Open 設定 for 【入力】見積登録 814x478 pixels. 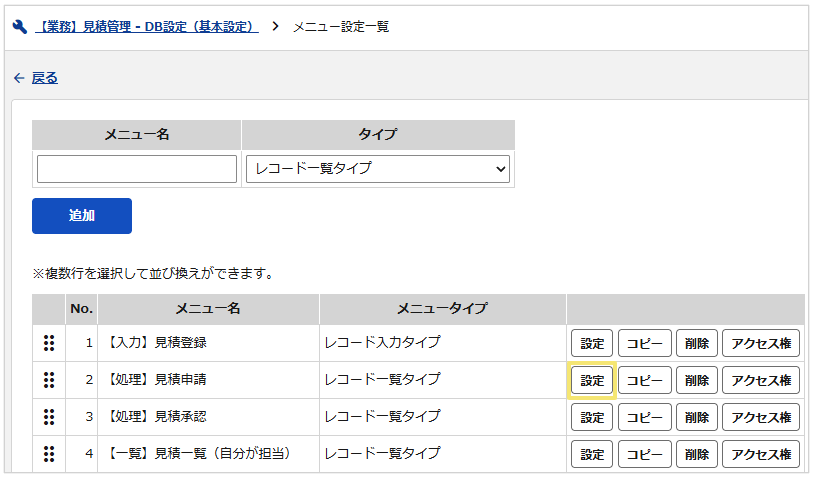pyautogui.click(x=592, y=343)
